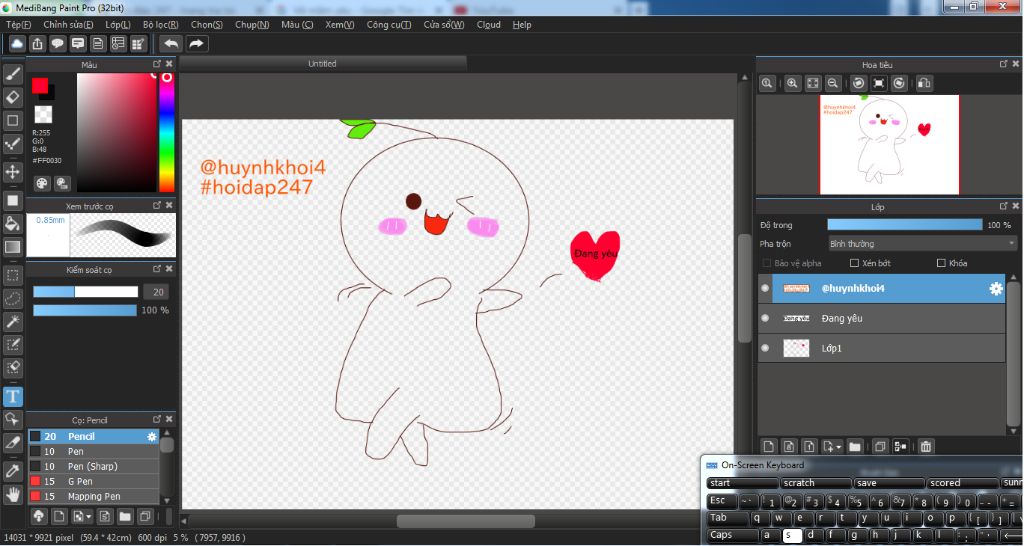Rotate navigator view counterclockwise

(859, 83)
